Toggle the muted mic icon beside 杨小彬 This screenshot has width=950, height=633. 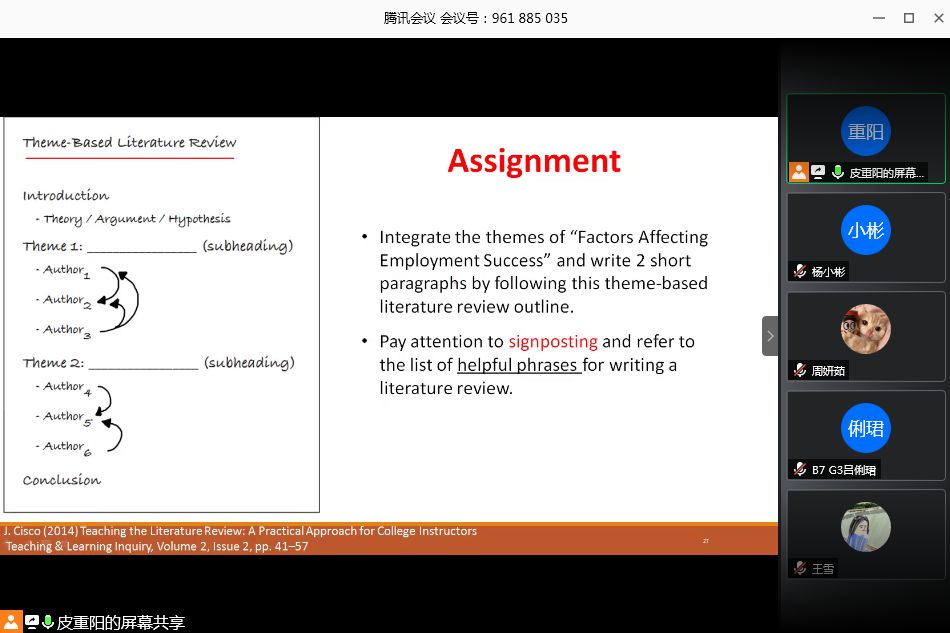(799, 271)
